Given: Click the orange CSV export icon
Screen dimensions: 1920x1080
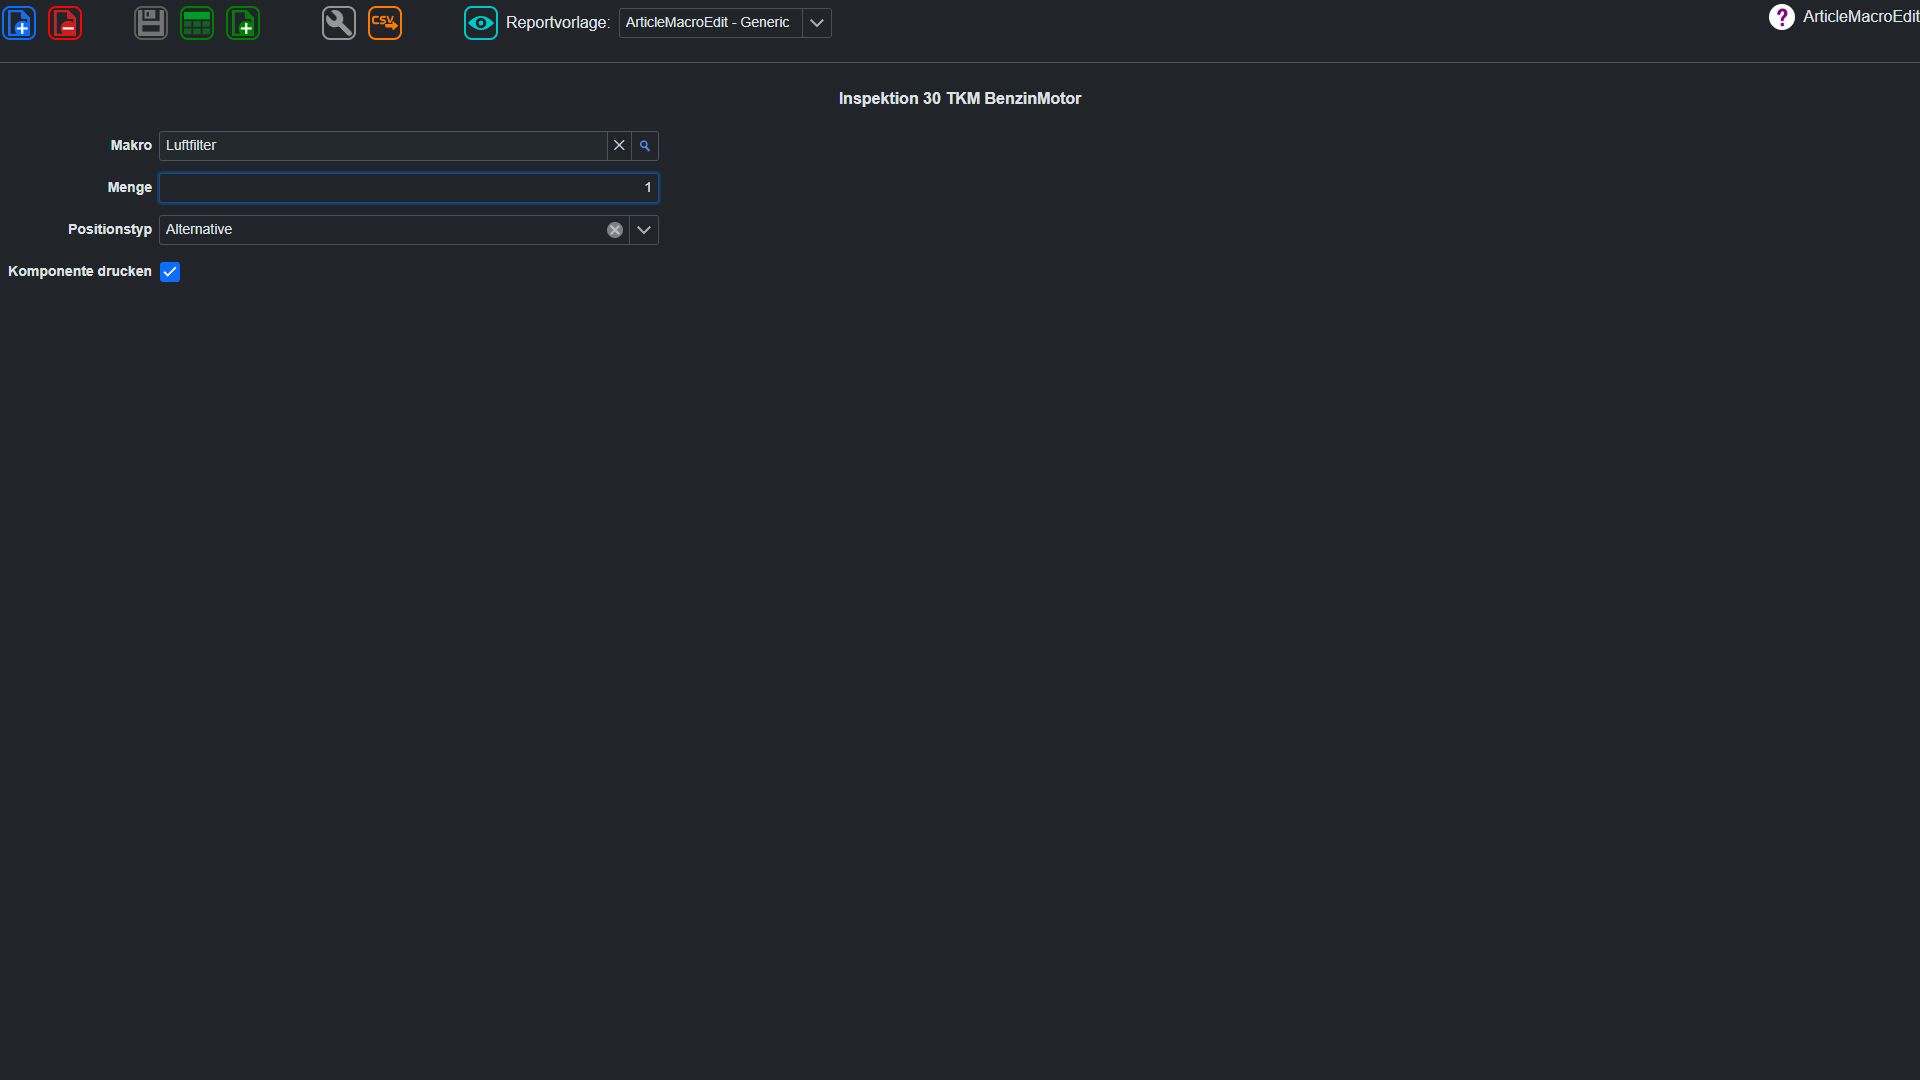Looking at the screenshot, I should point(385,23).
